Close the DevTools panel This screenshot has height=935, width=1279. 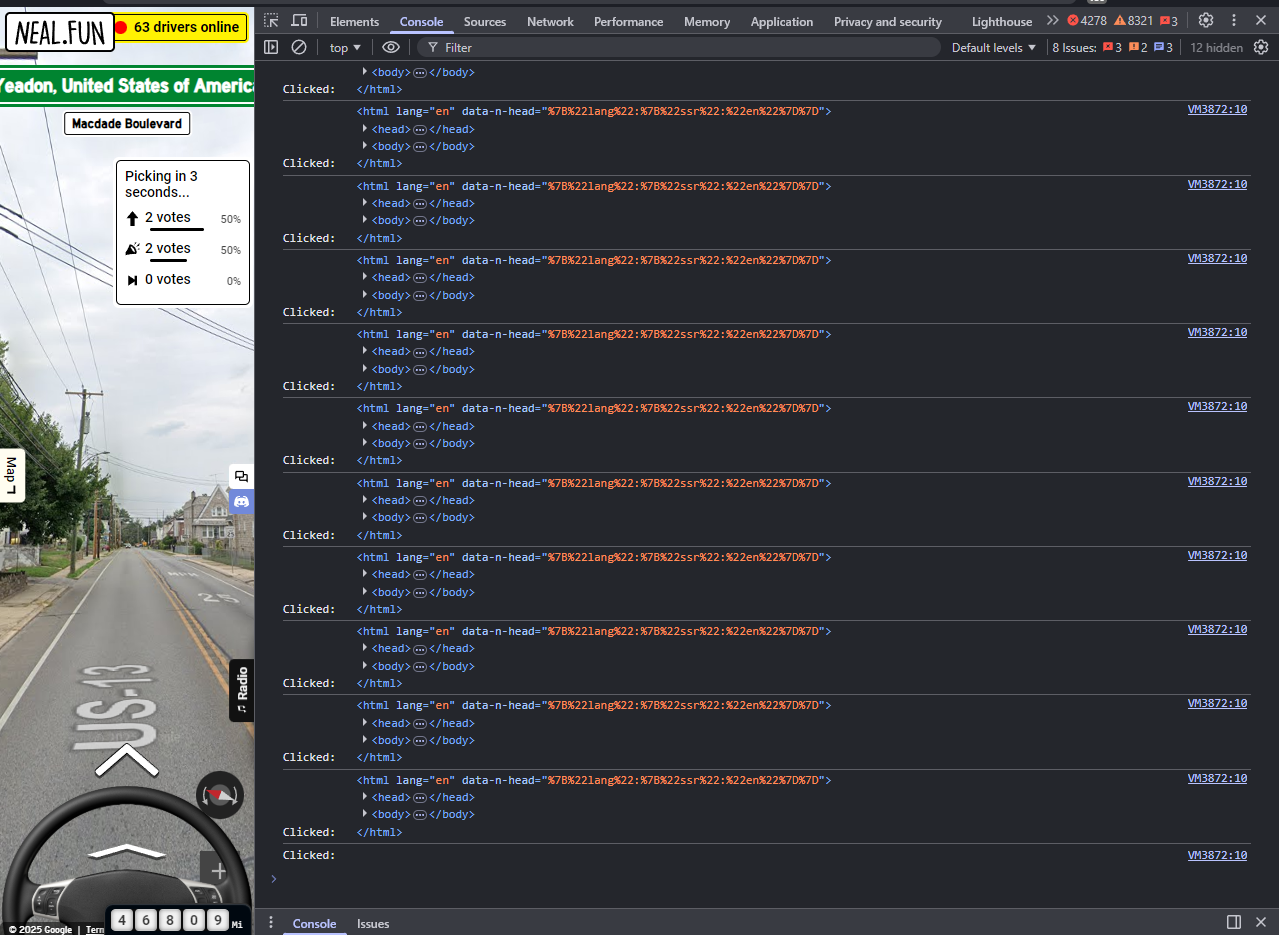pyautogui.click(x=1261, y=21)
